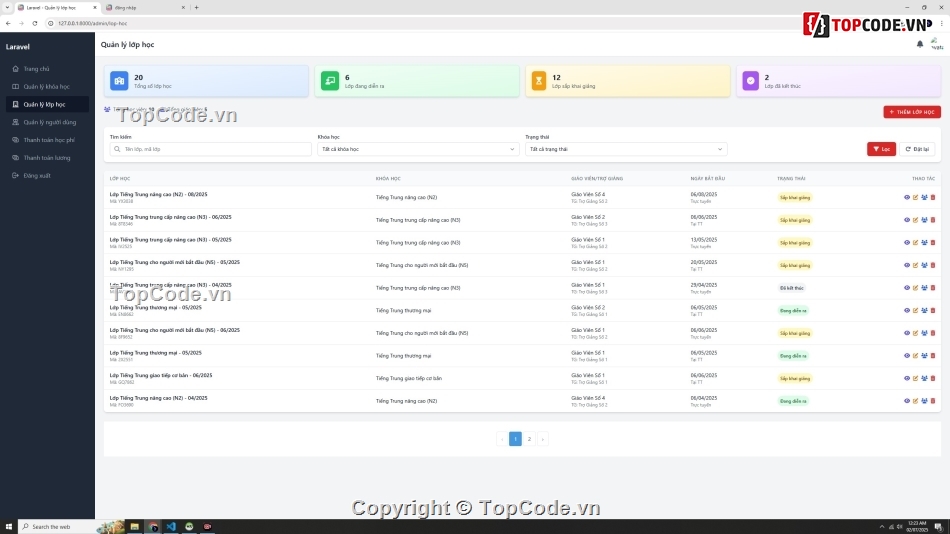
Task: Delete the N2 08/2025 class
Action: [x=933, y=197]
